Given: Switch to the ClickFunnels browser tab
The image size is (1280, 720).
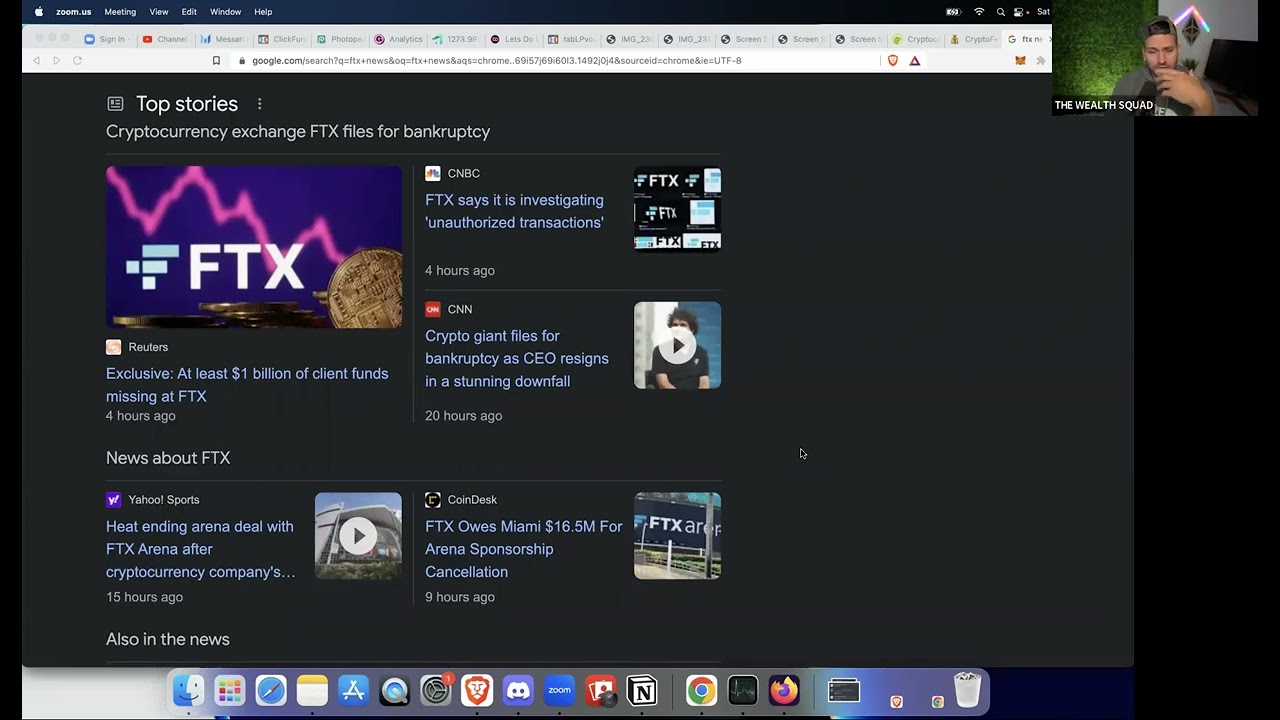Looking at the screenshot, I should pyautogui.click(x=281, y=39).
